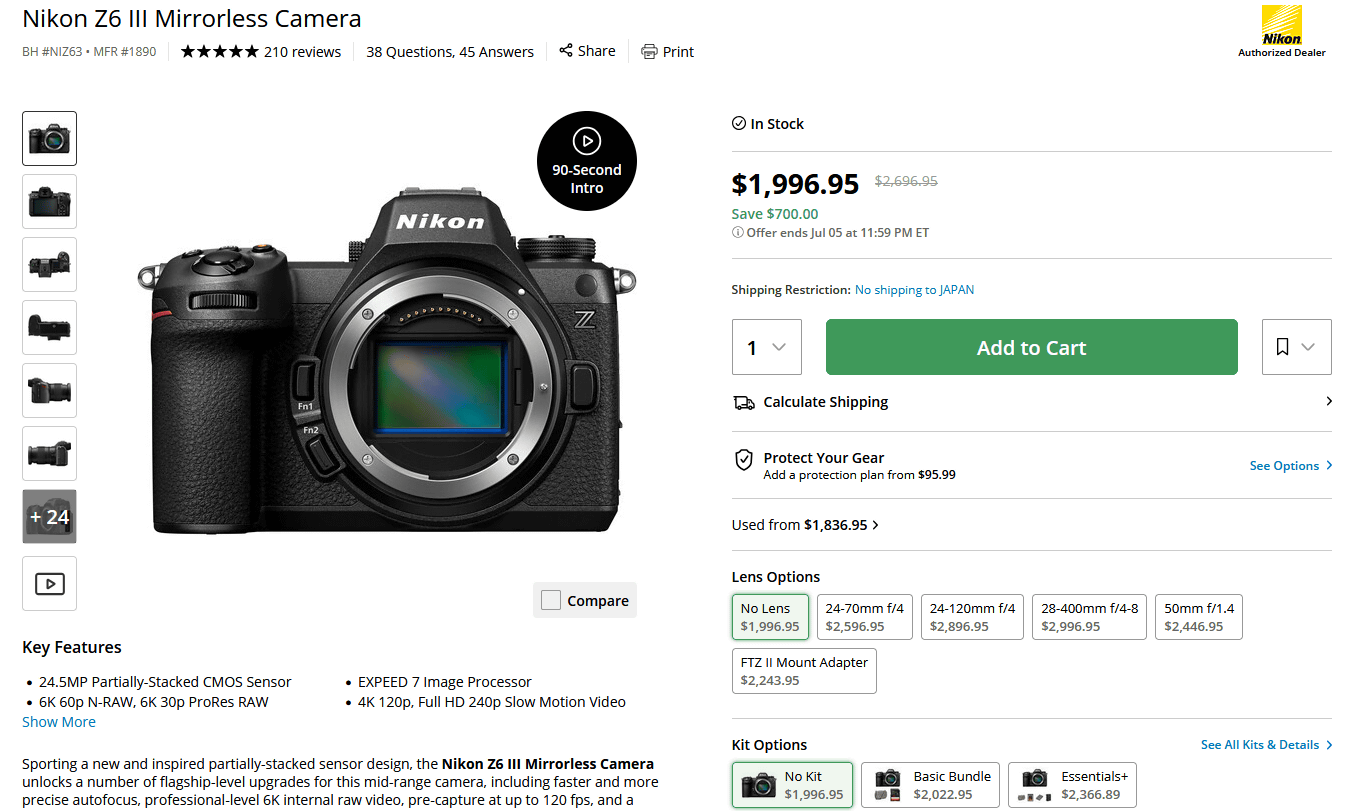Select the FTZ II Mount Adapter option
Screen dimensions: 1347x811
pos(804,671)
